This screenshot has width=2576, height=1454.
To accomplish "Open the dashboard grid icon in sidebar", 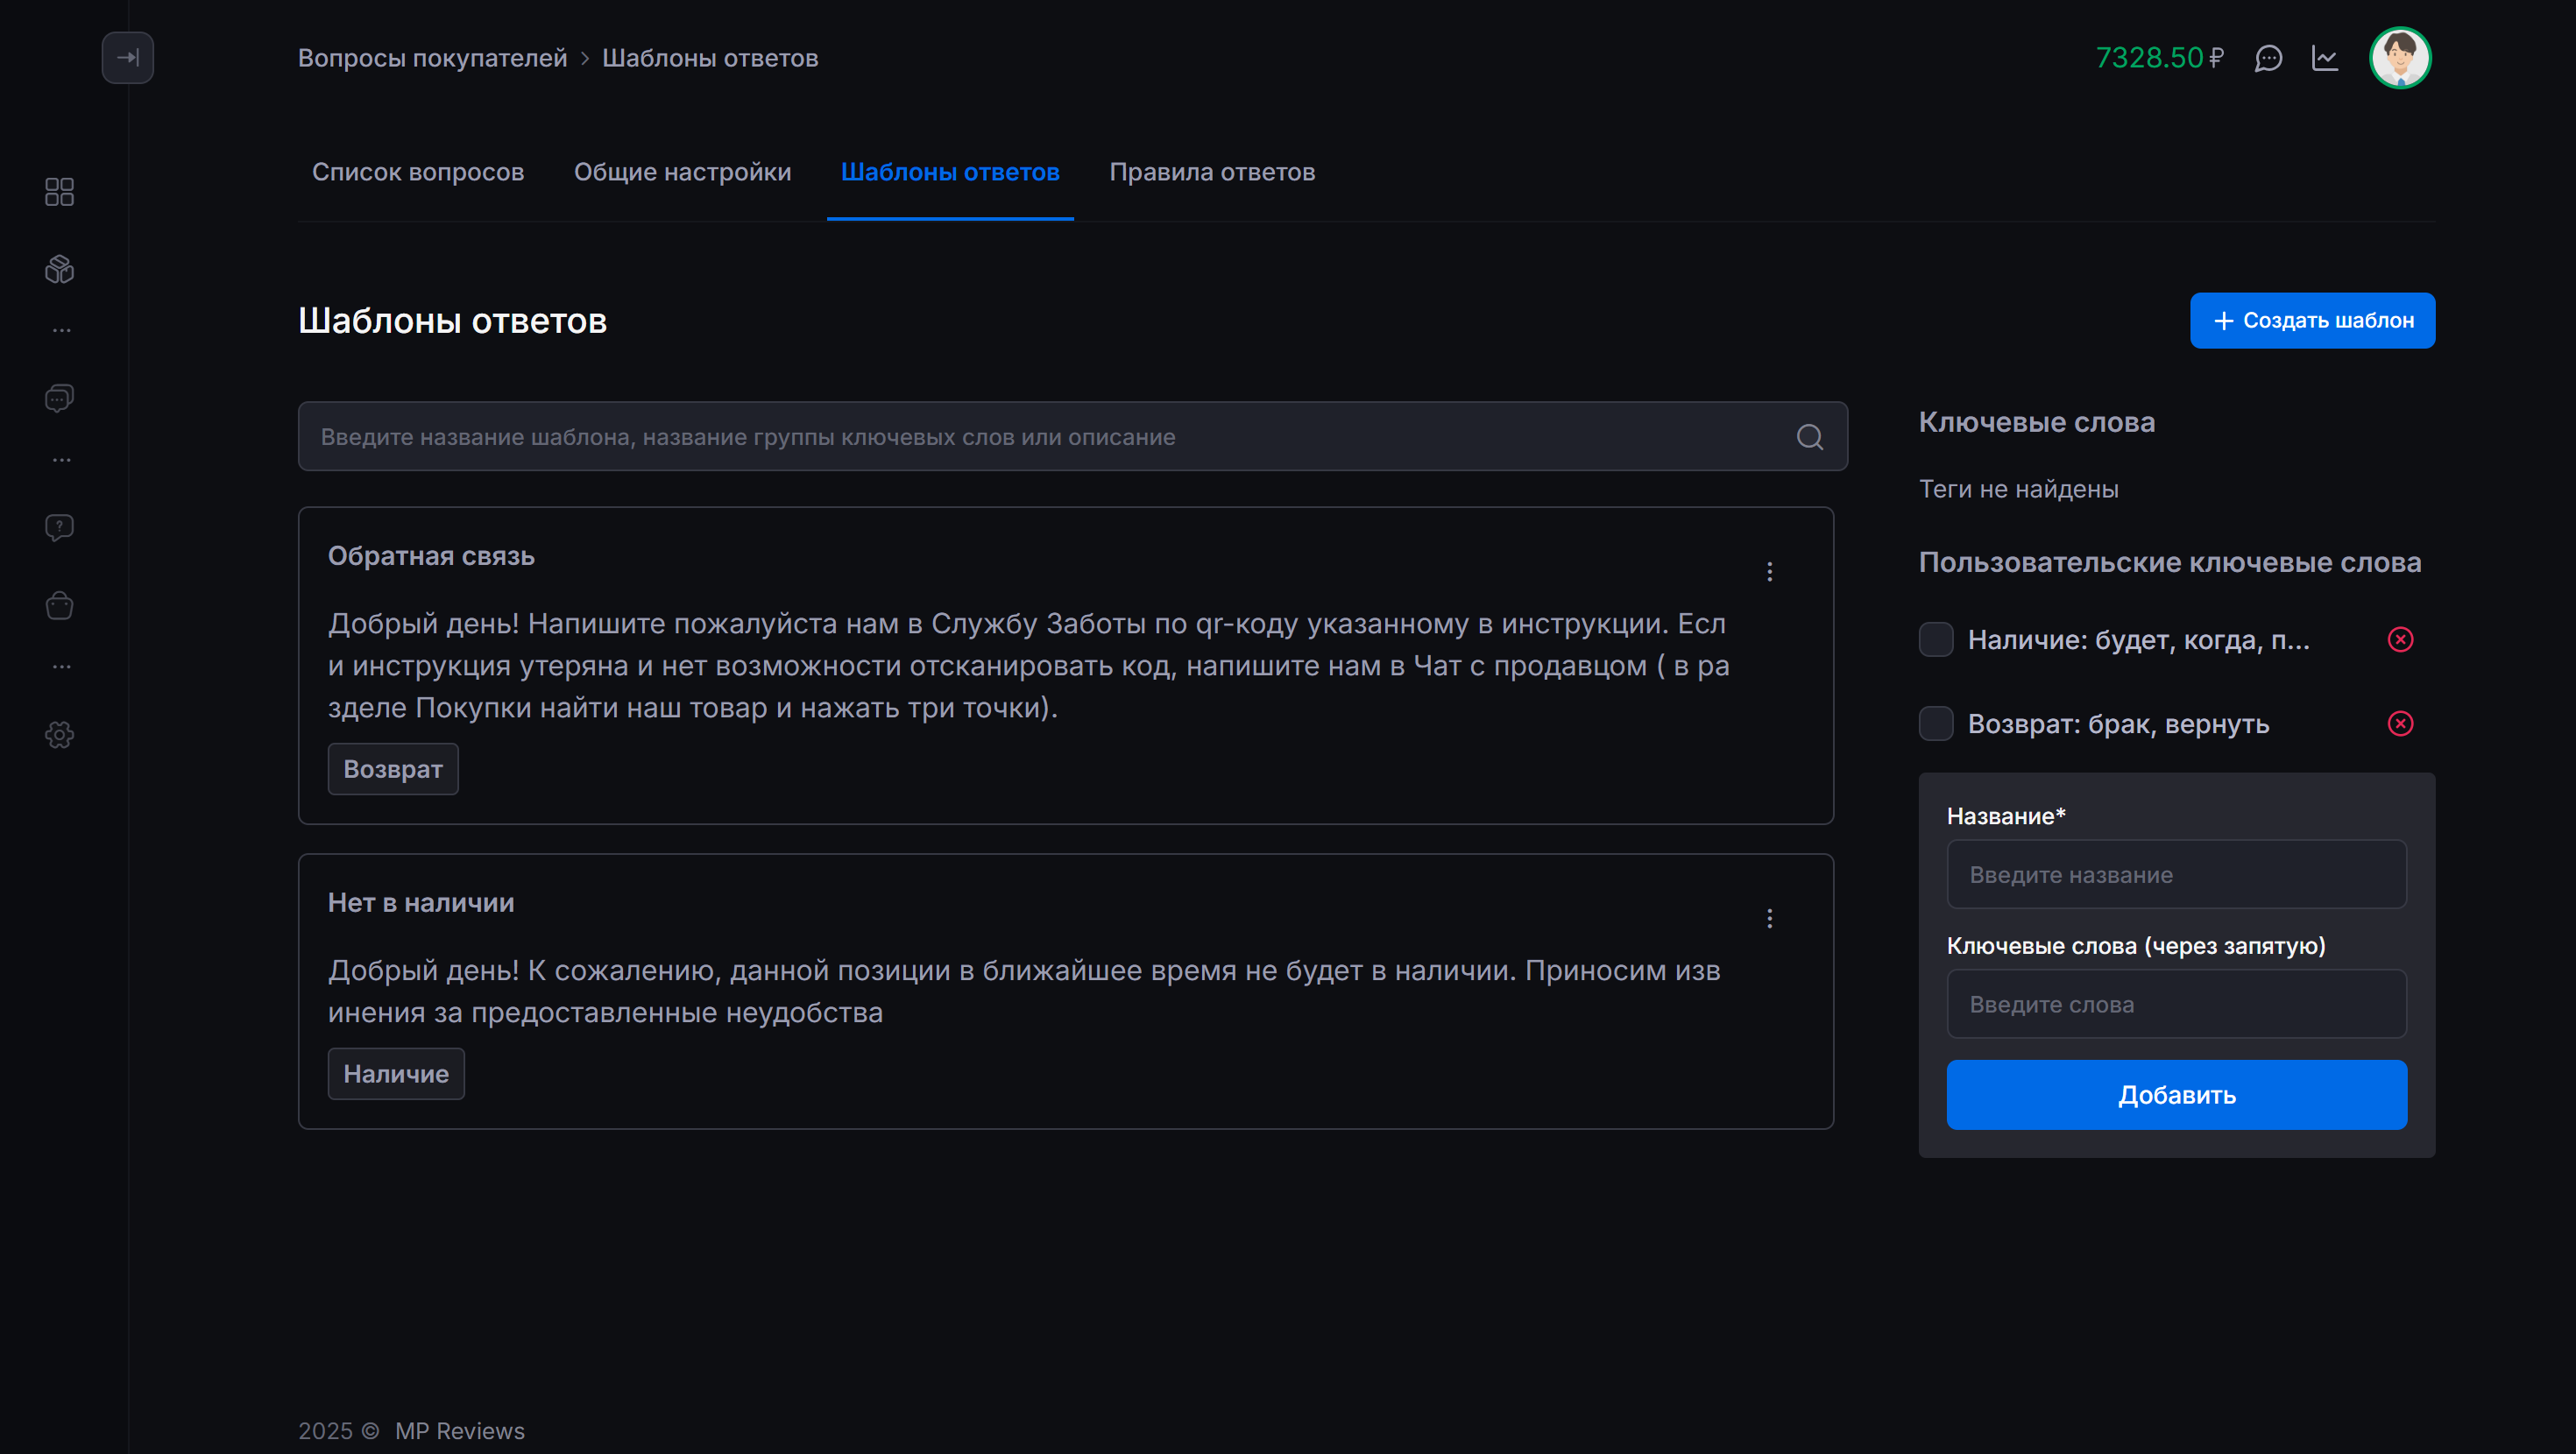I will (60, 191).
